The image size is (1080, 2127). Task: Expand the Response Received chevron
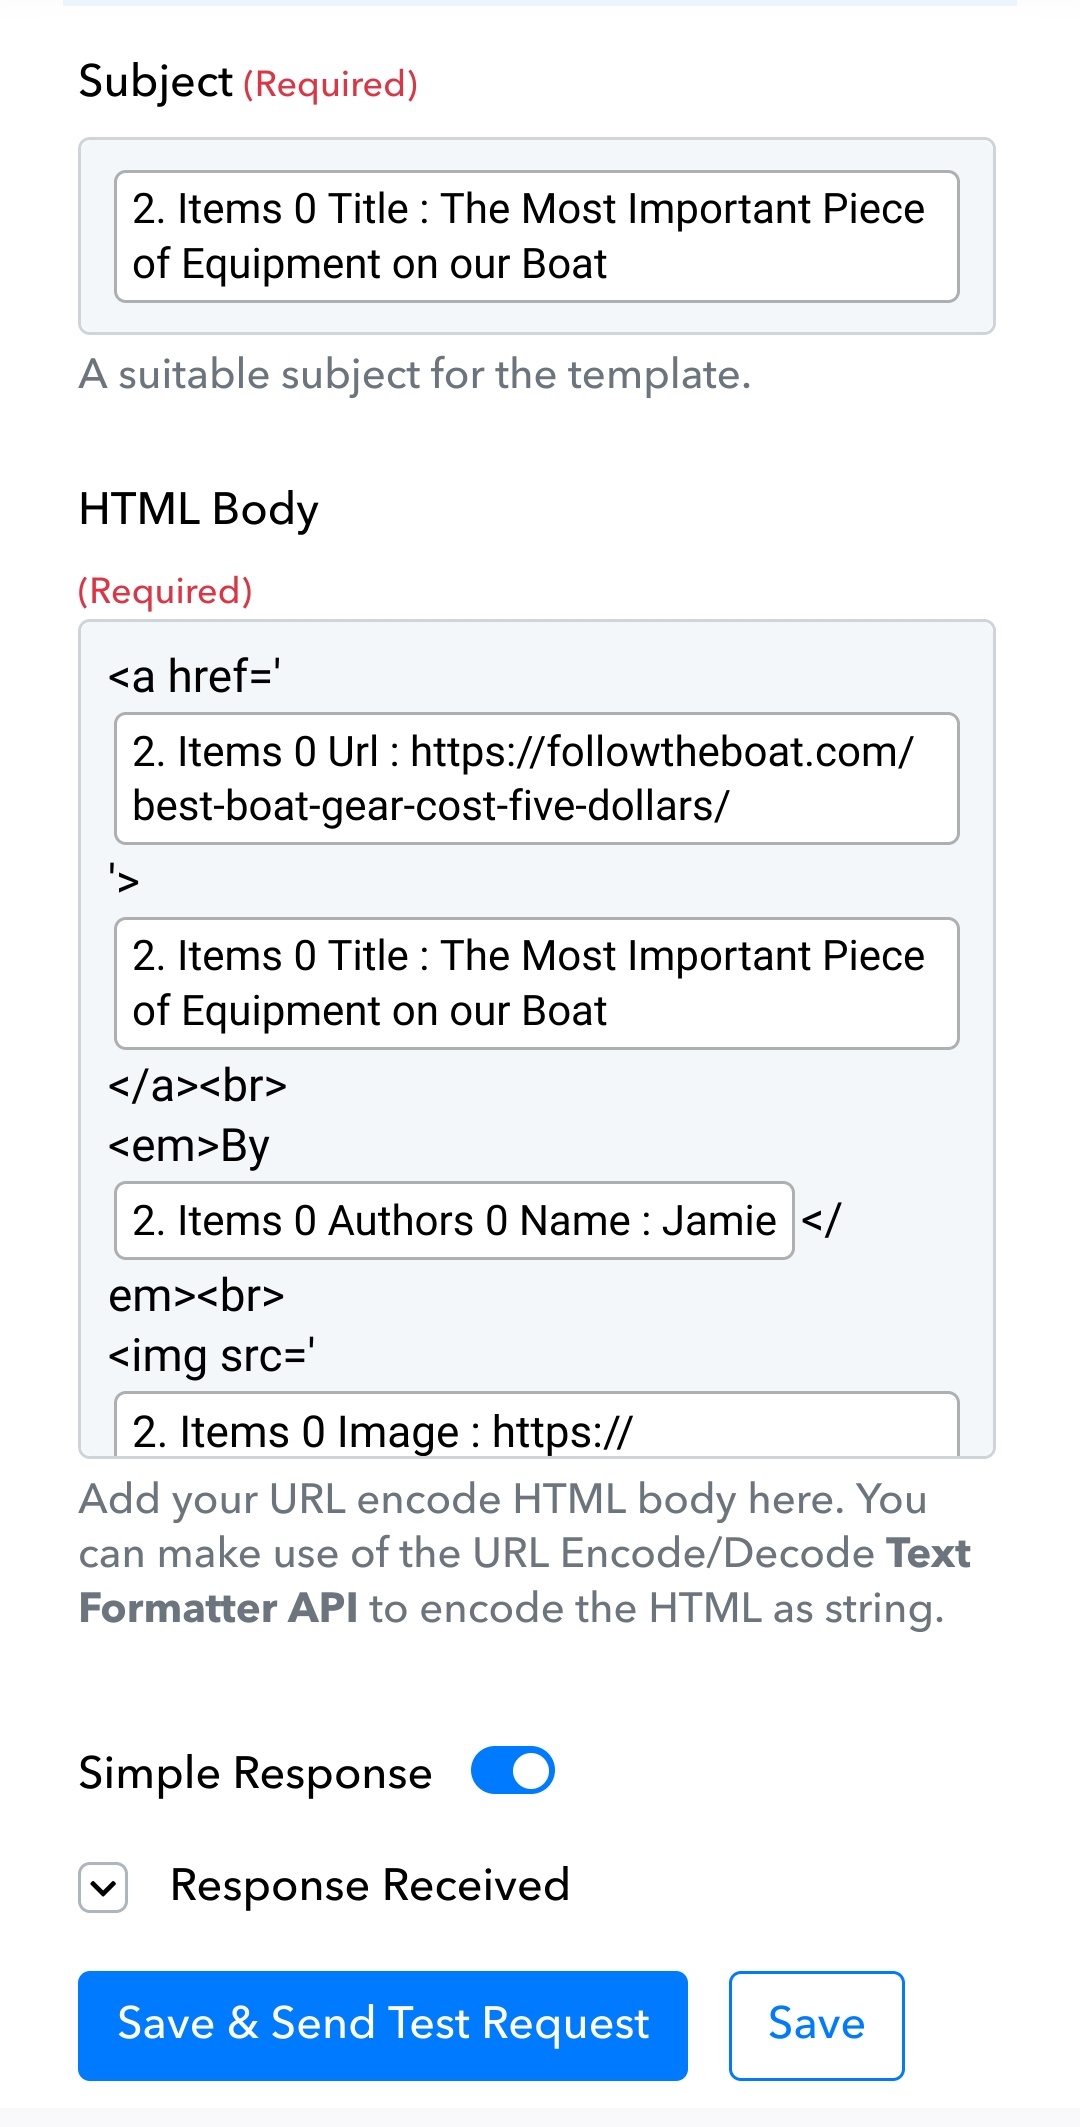click(103, 1888)
